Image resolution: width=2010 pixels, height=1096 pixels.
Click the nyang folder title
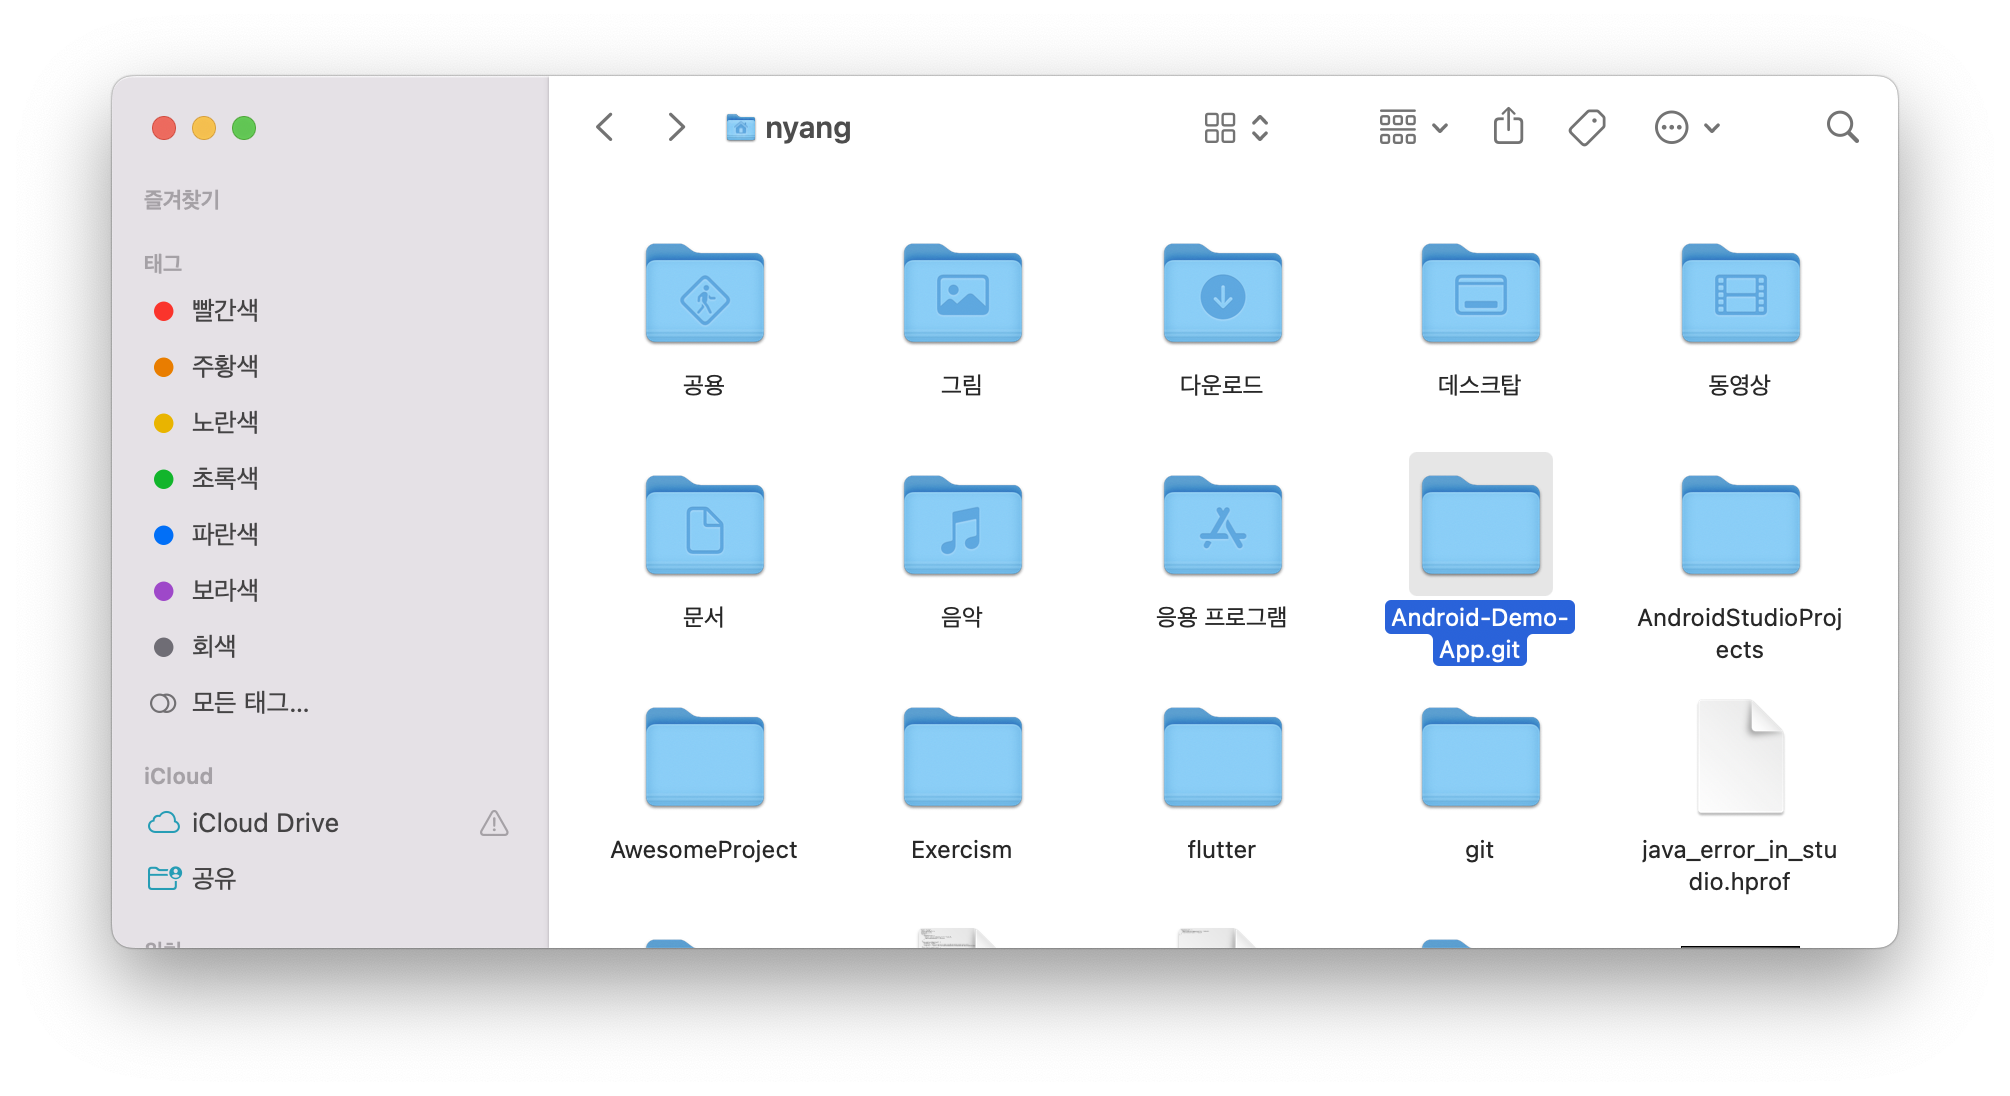(807, 127)
